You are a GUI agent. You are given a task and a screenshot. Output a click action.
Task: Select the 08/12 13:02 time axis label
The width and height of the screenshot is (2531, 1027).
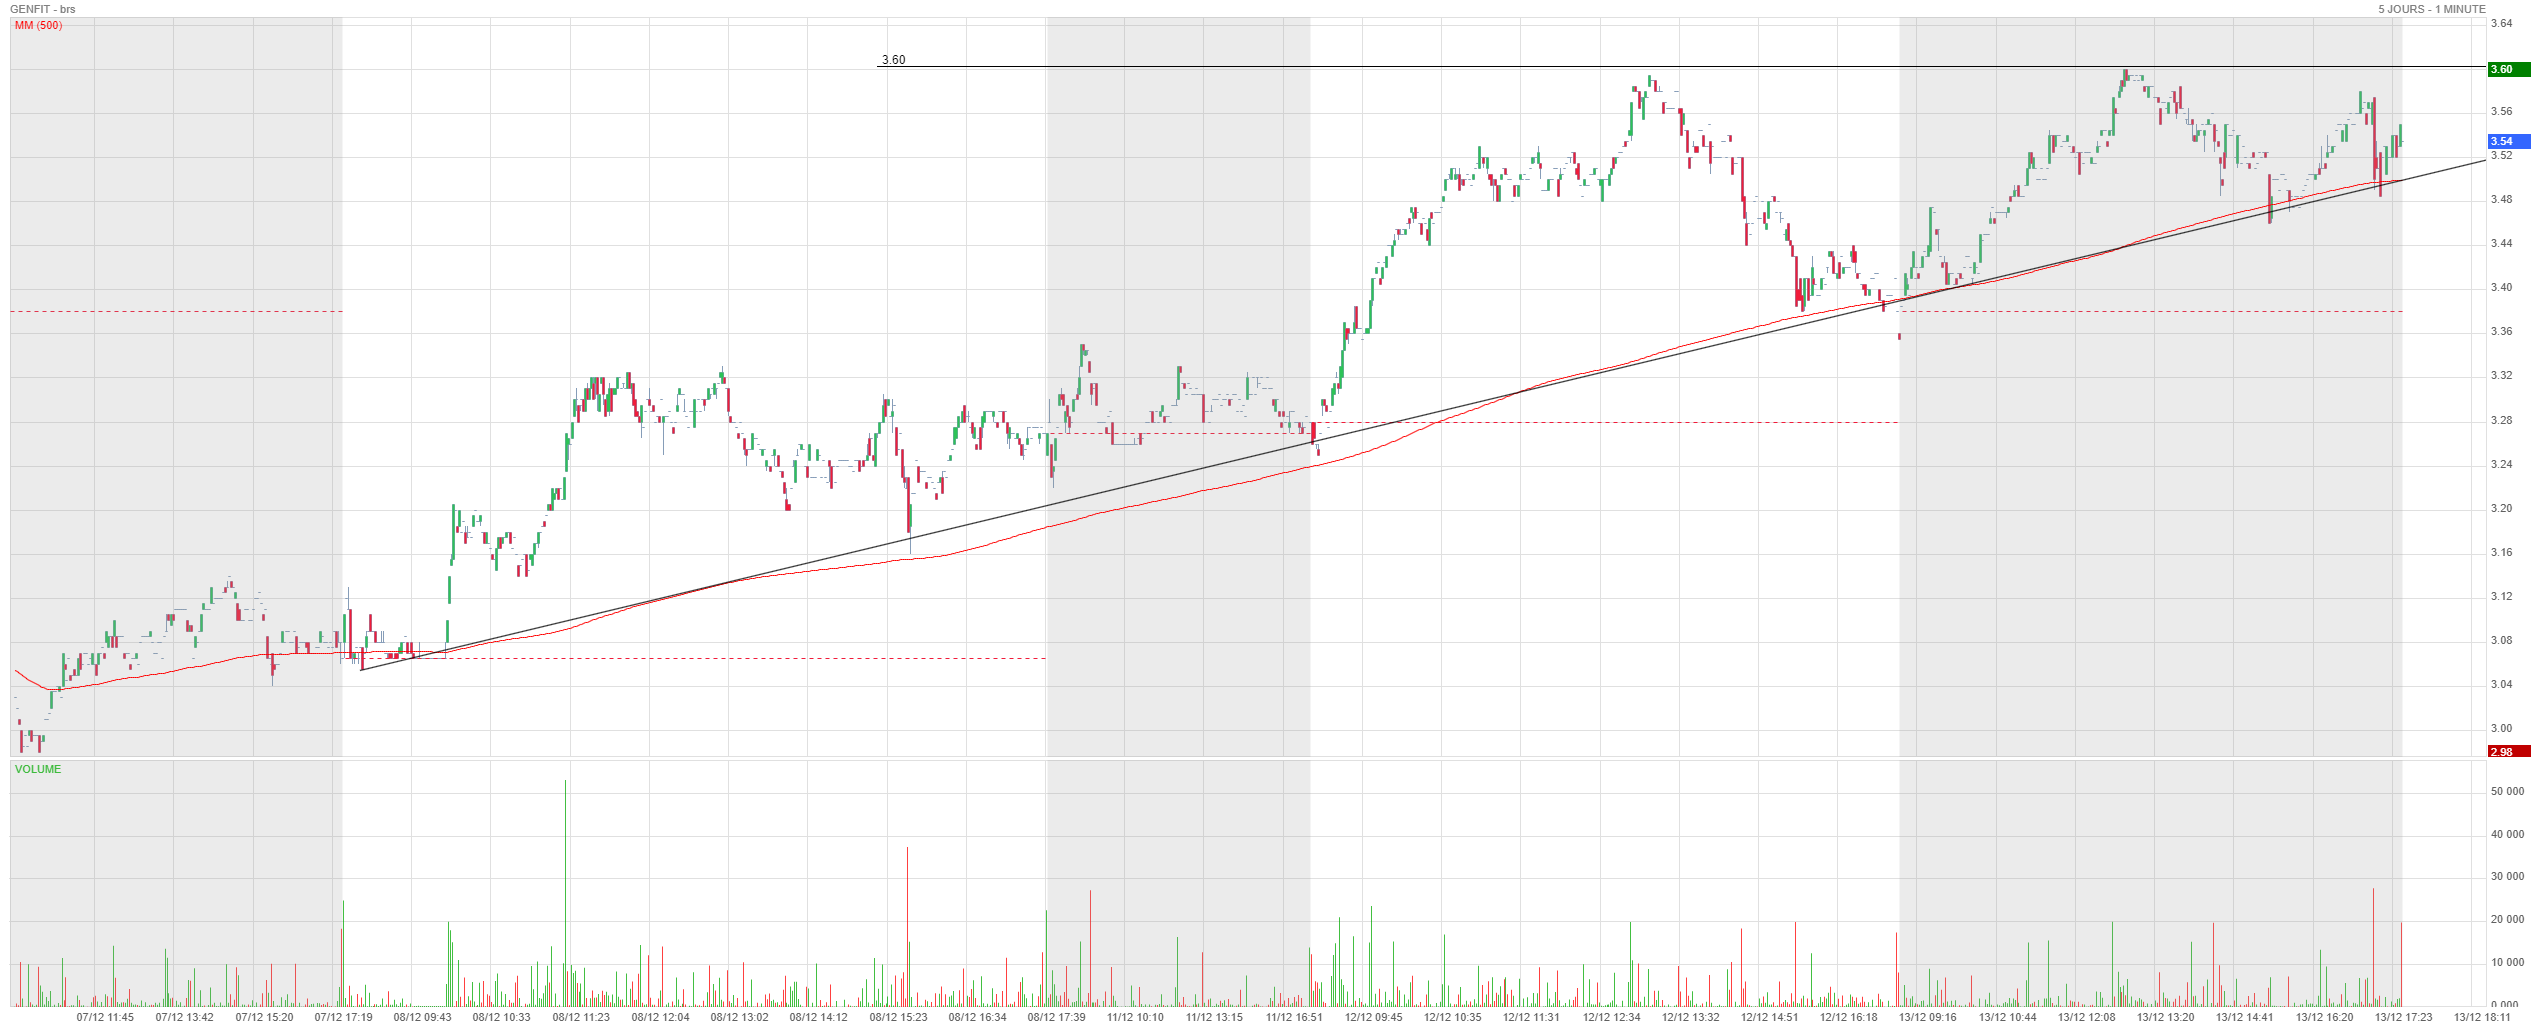(x=739, y=1017)
